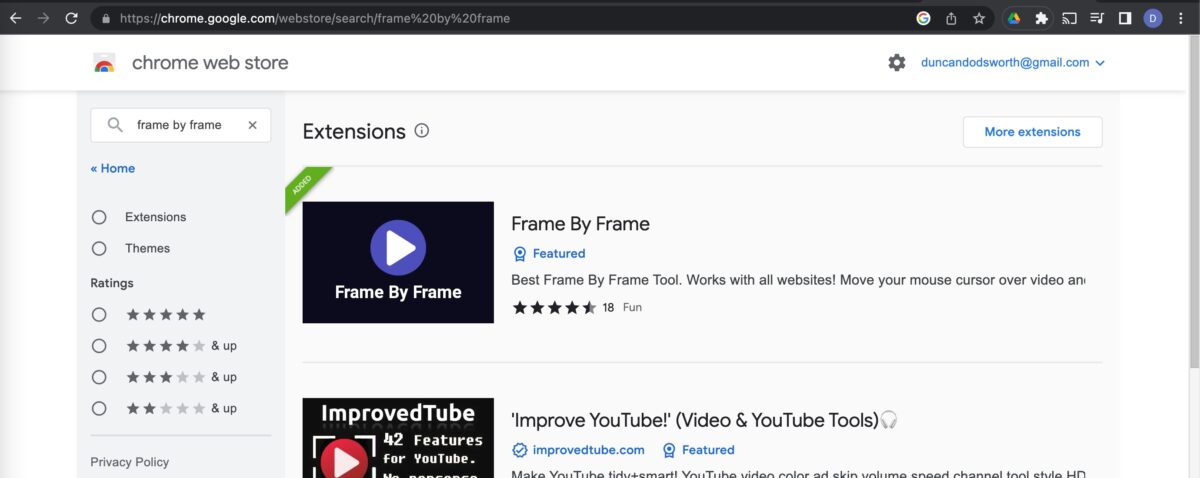Viewport: 1200px width, 478px height.
Task: Reload the Chrome Web Store page
Action: pos(71,18)
